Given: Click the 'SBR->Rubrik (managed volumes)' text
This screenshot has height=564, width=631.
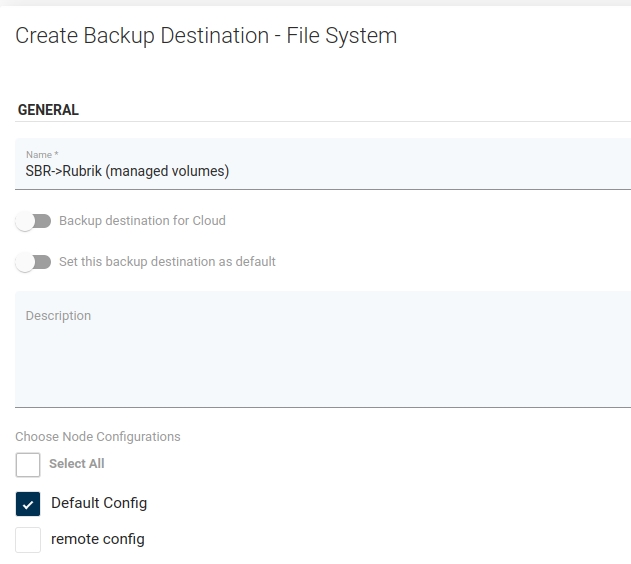Looking at the screenshot, I should click(127, 172).
